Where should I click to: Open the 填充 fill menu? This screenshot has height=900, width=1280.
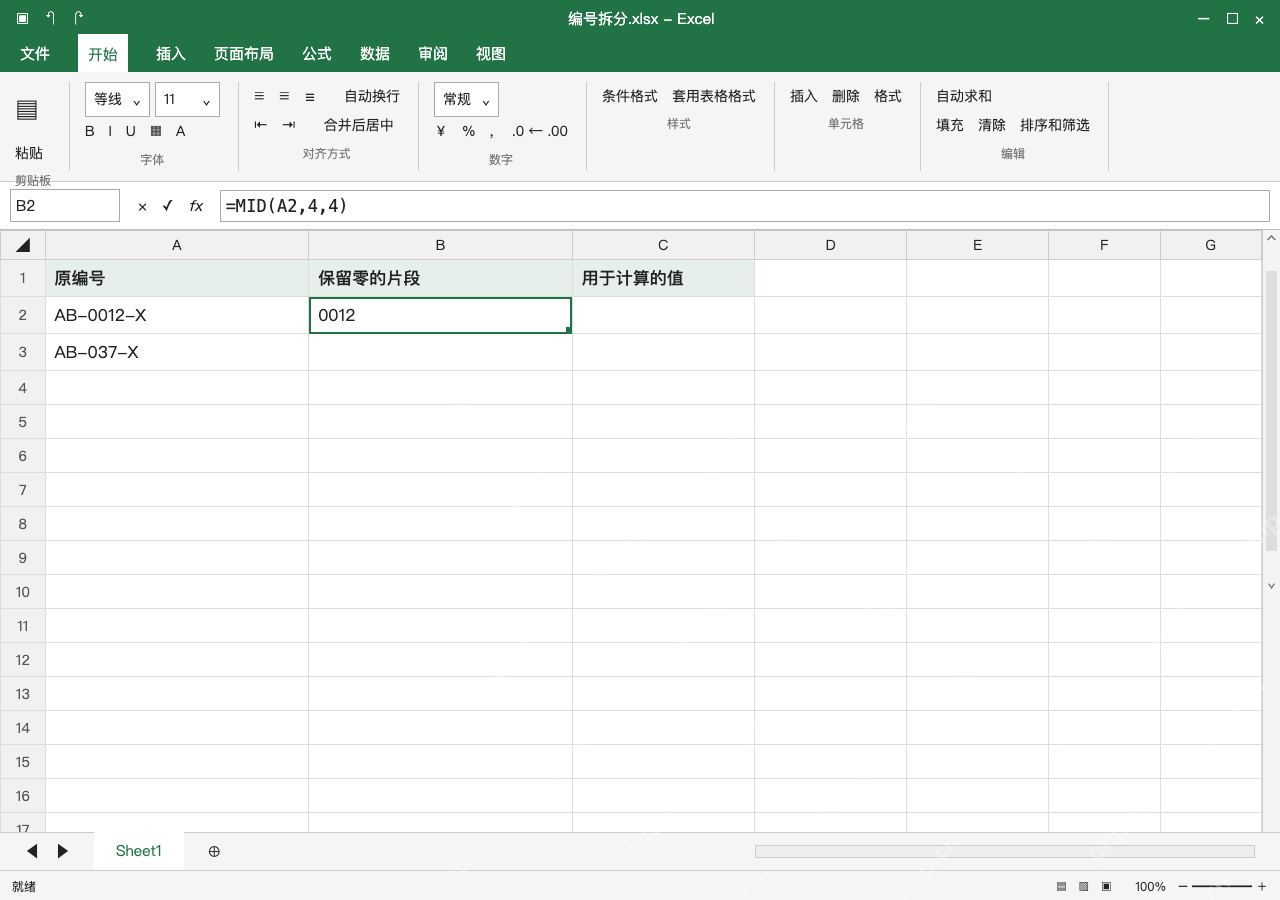(x=950, y=125)
